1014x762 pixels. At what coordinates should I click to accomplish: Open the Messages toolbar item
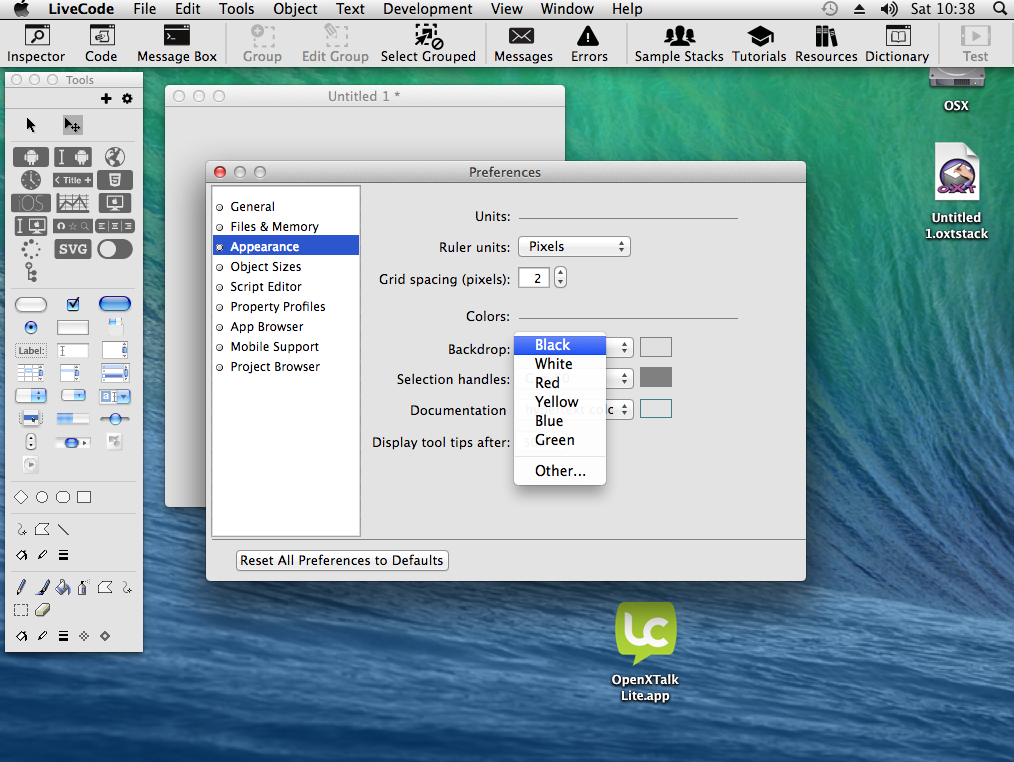click(x=523, y=43)
